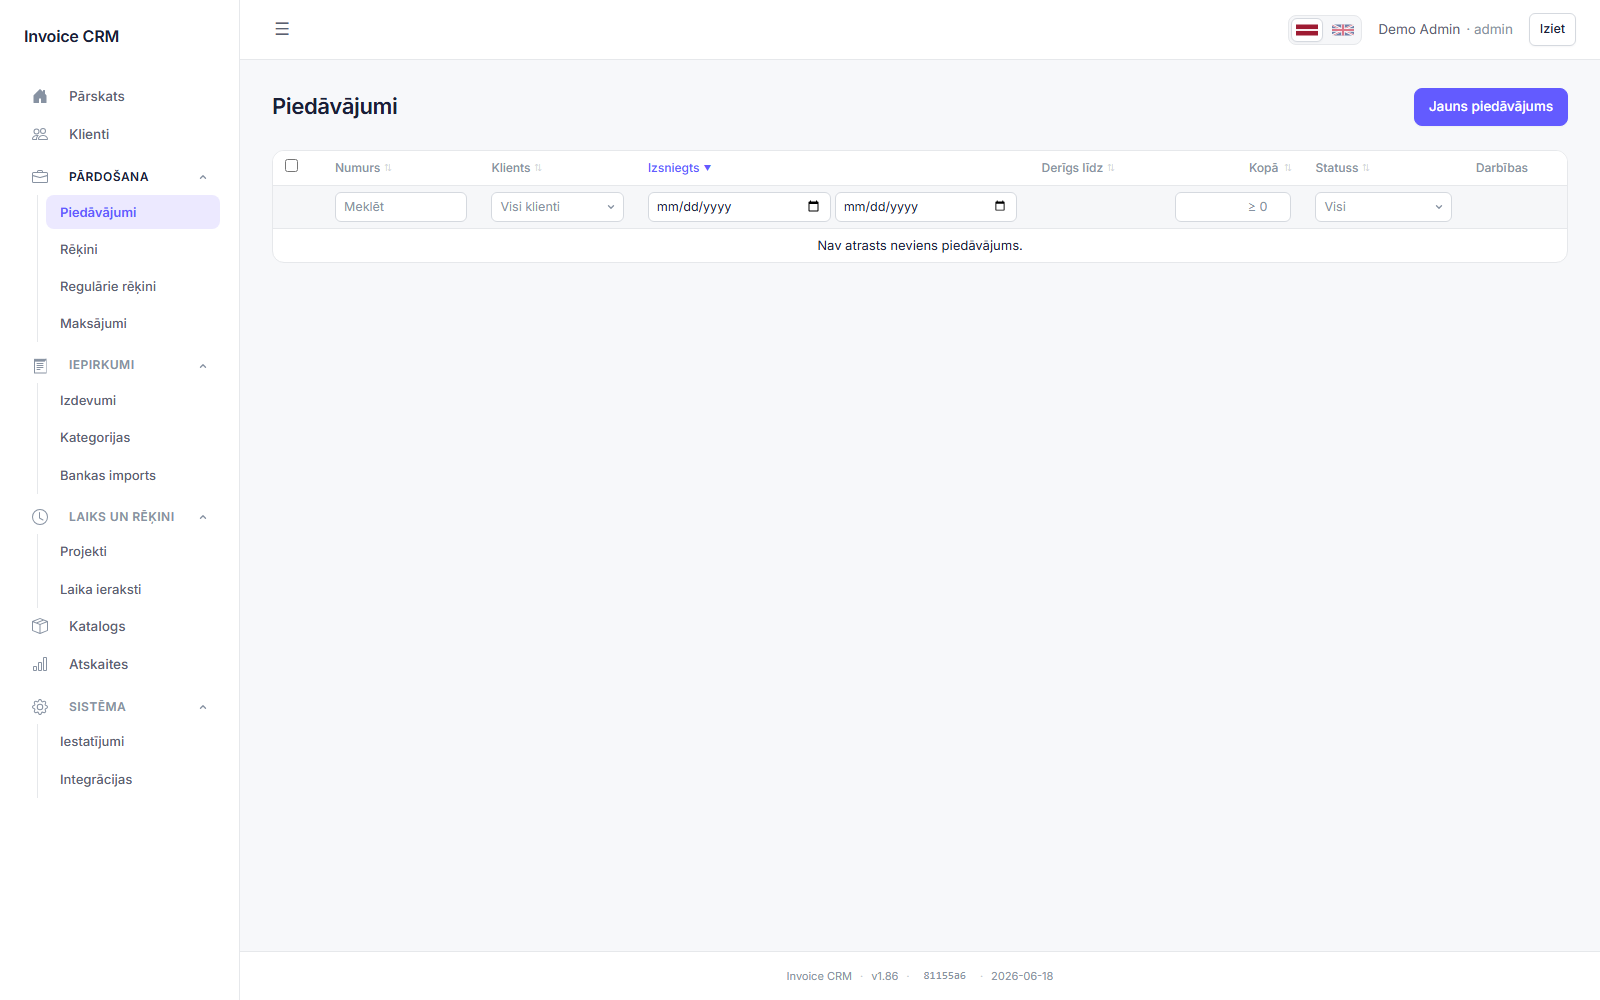Click the Katalogs box icon
Screen dimensions: 1600x1000
[x=40, y=626]
